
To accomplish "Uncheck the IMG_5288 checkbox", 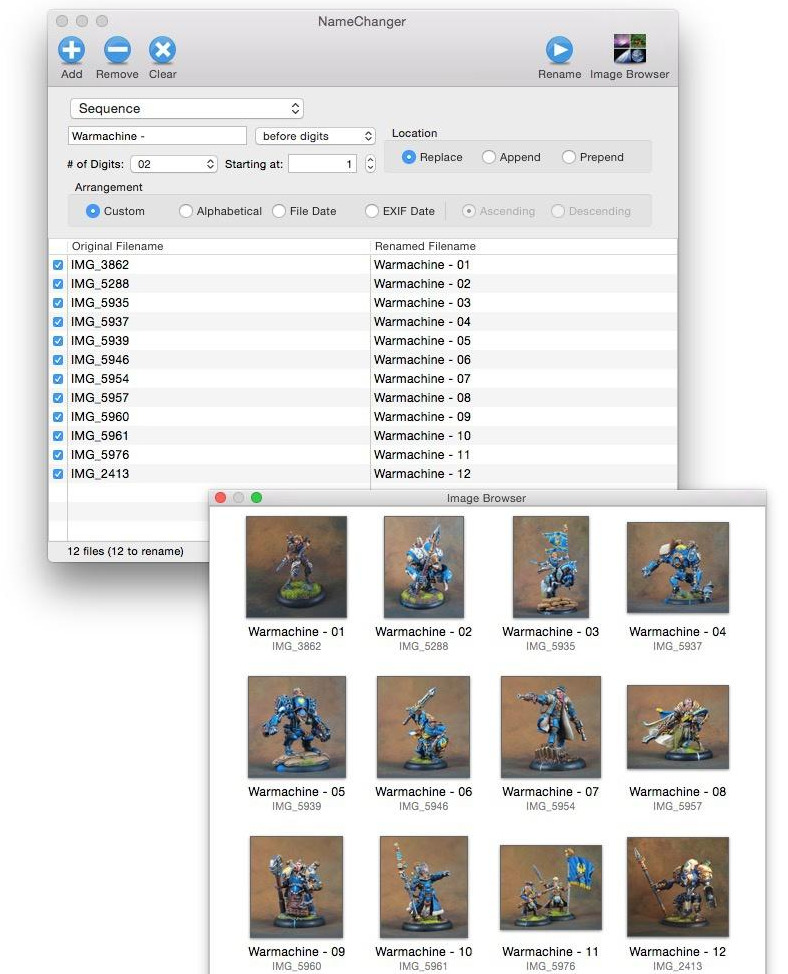I will pos(58,284).
